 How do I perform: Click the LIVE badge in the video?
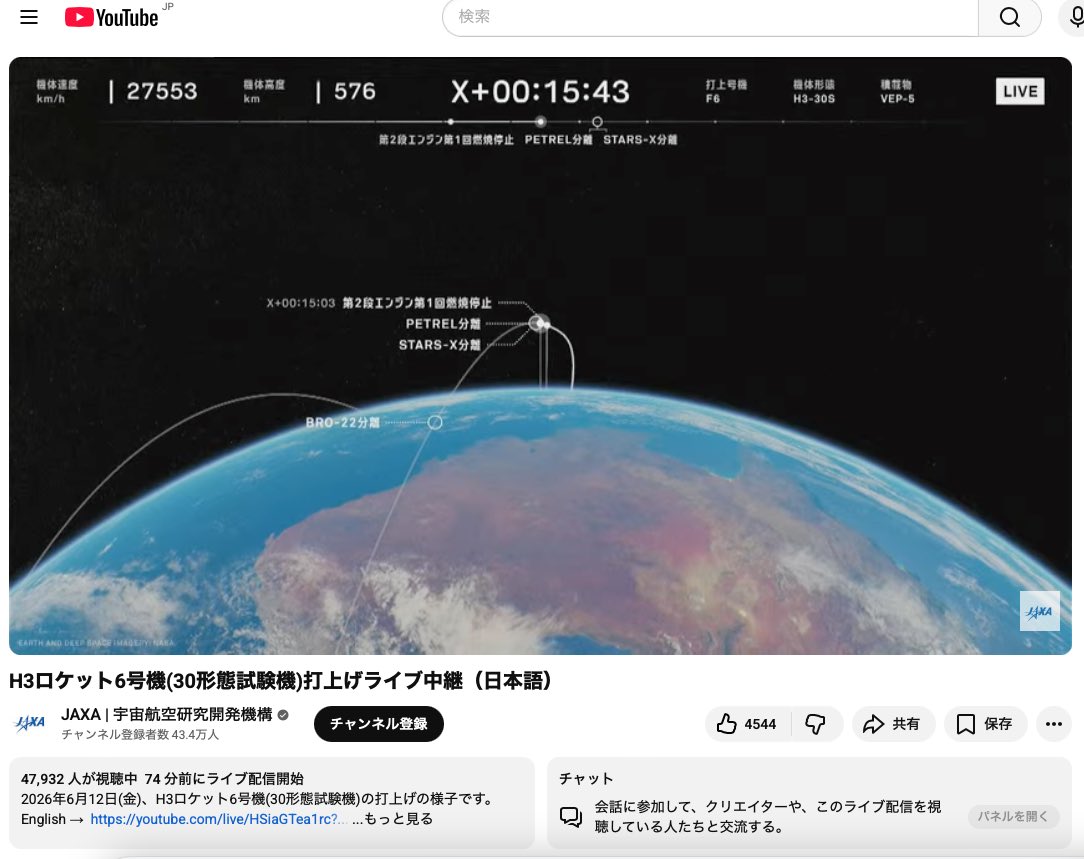pyautogui.click(x=1020, y=91)
